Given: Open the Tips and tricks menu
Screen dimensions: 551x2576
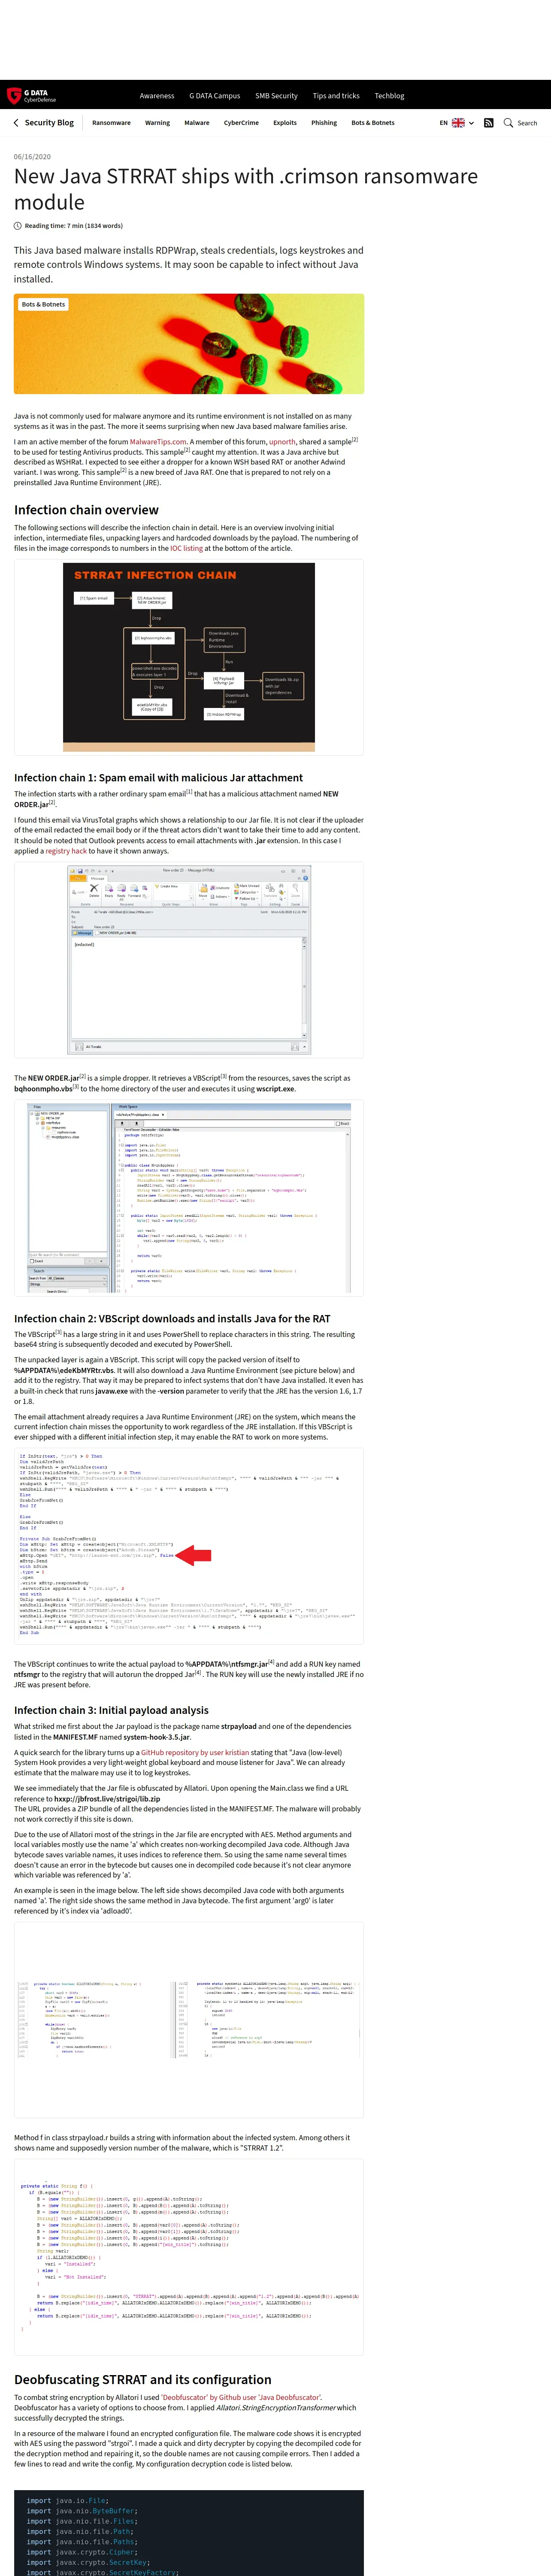Looking at the screenshot, I should point(336,96).
